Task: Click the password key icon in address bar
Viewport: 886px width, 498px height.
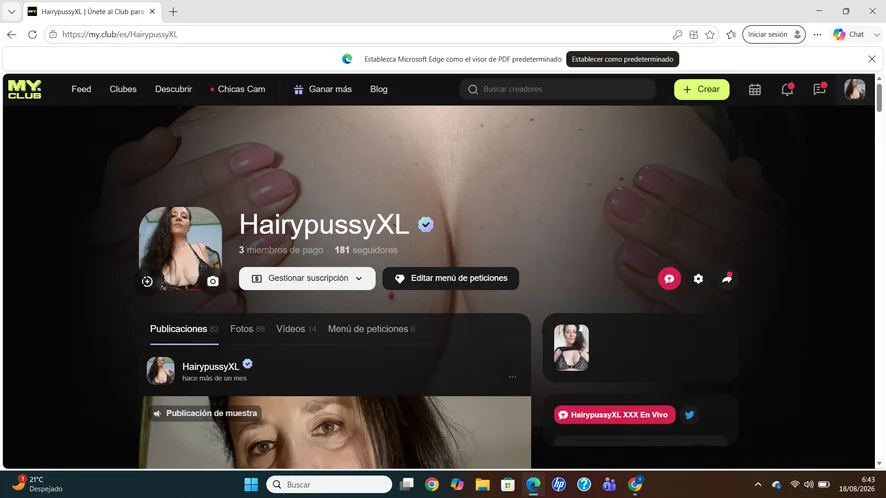Action: pyautogui.click(x=677, y=34)
